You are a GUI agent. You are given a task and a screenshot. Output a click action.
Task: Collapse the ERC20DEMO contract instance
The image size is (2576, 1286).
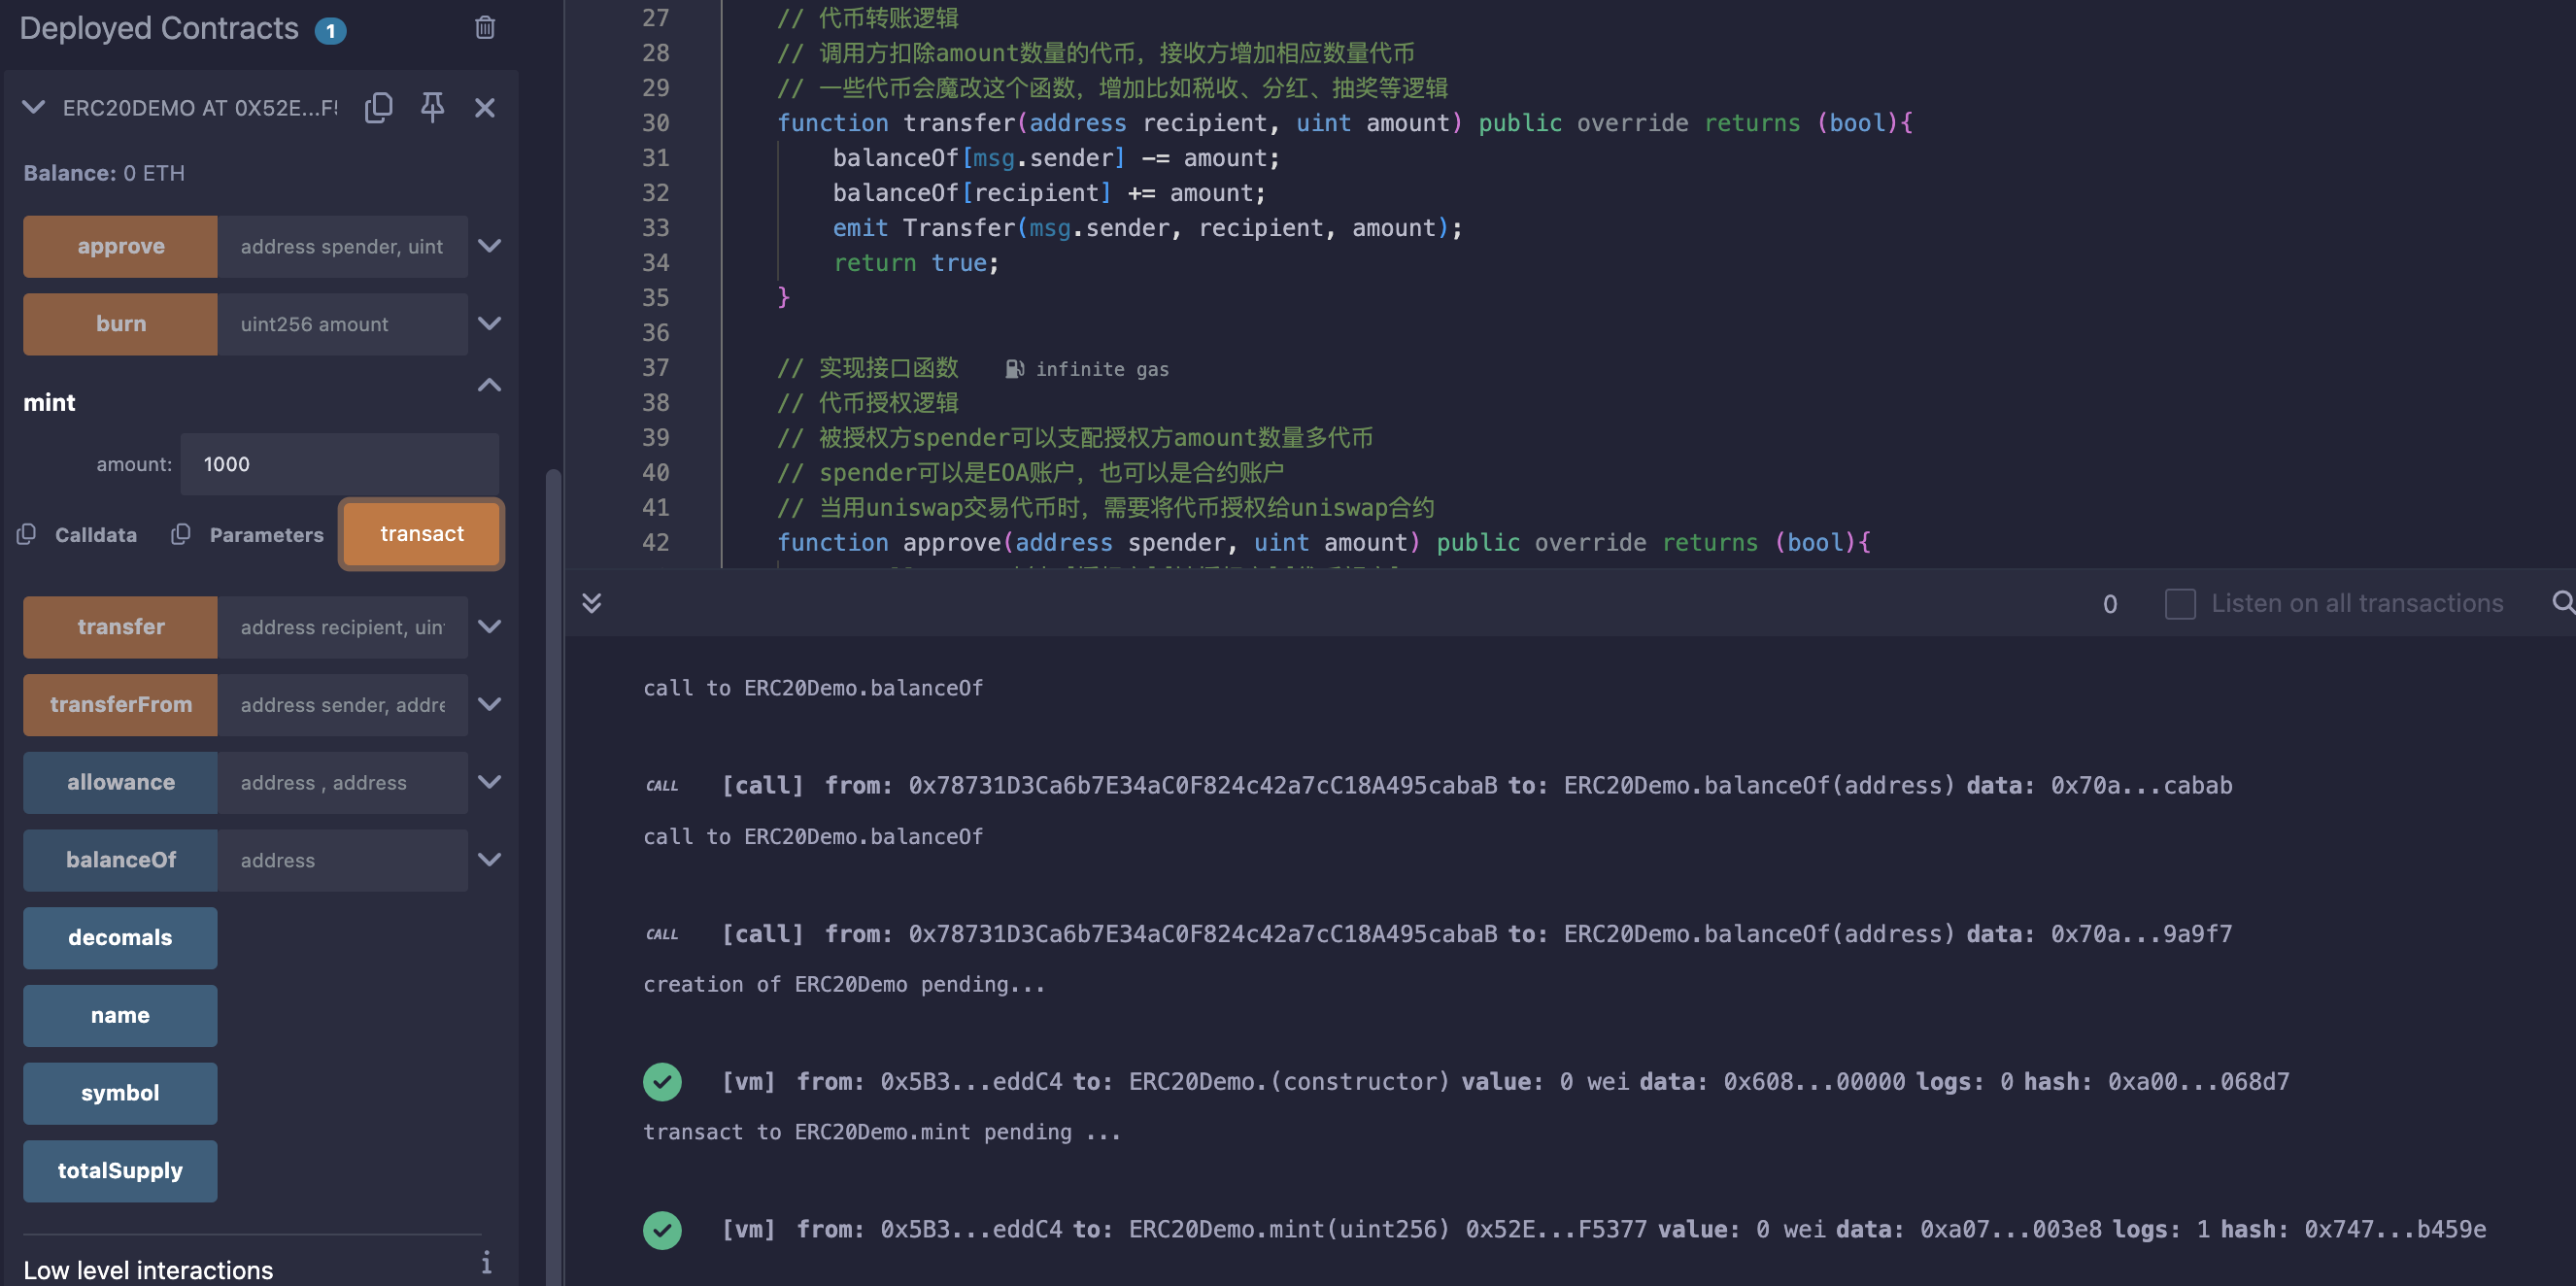click(x=33, y=107)
